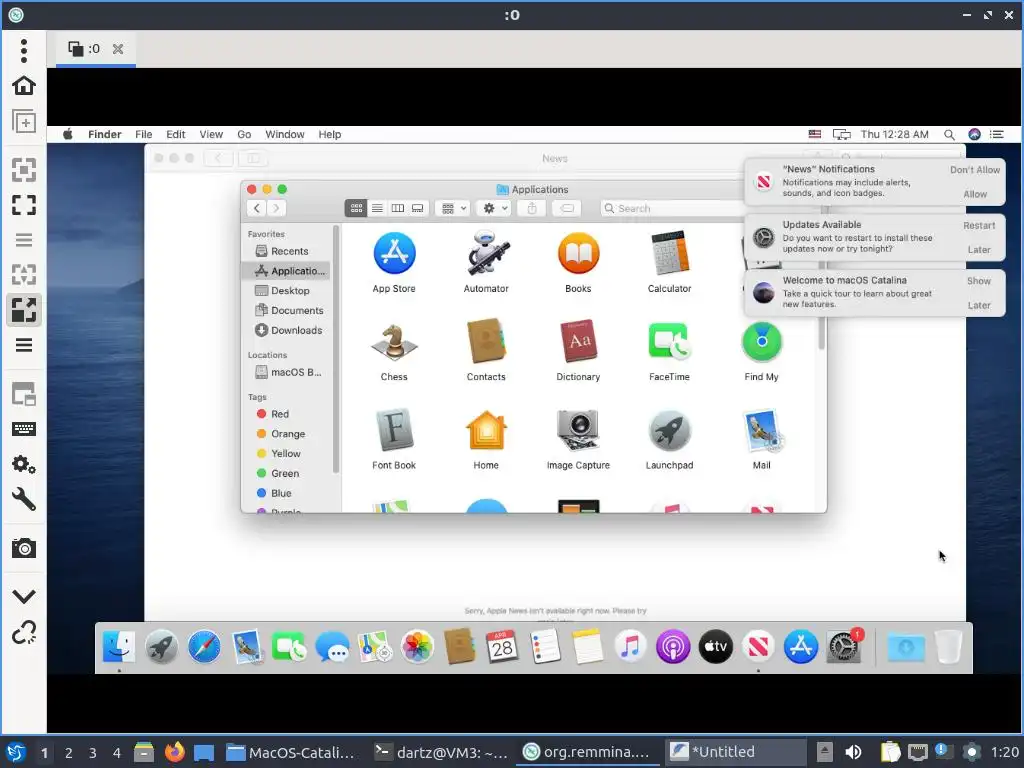Viewport: 1024px width, 768px height.
Task: Open the Automator application icon
Action: [487, 253]
